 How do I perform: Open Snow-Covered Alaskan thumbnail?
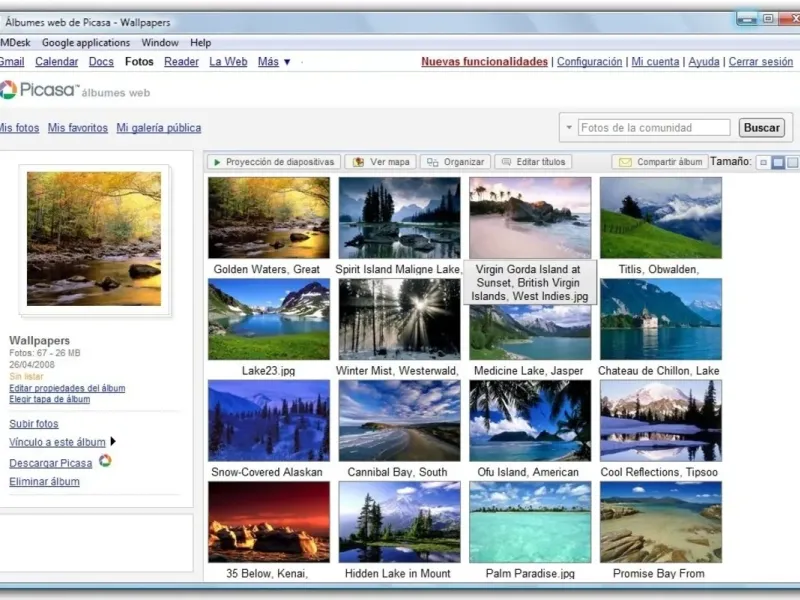click(269, 420)
